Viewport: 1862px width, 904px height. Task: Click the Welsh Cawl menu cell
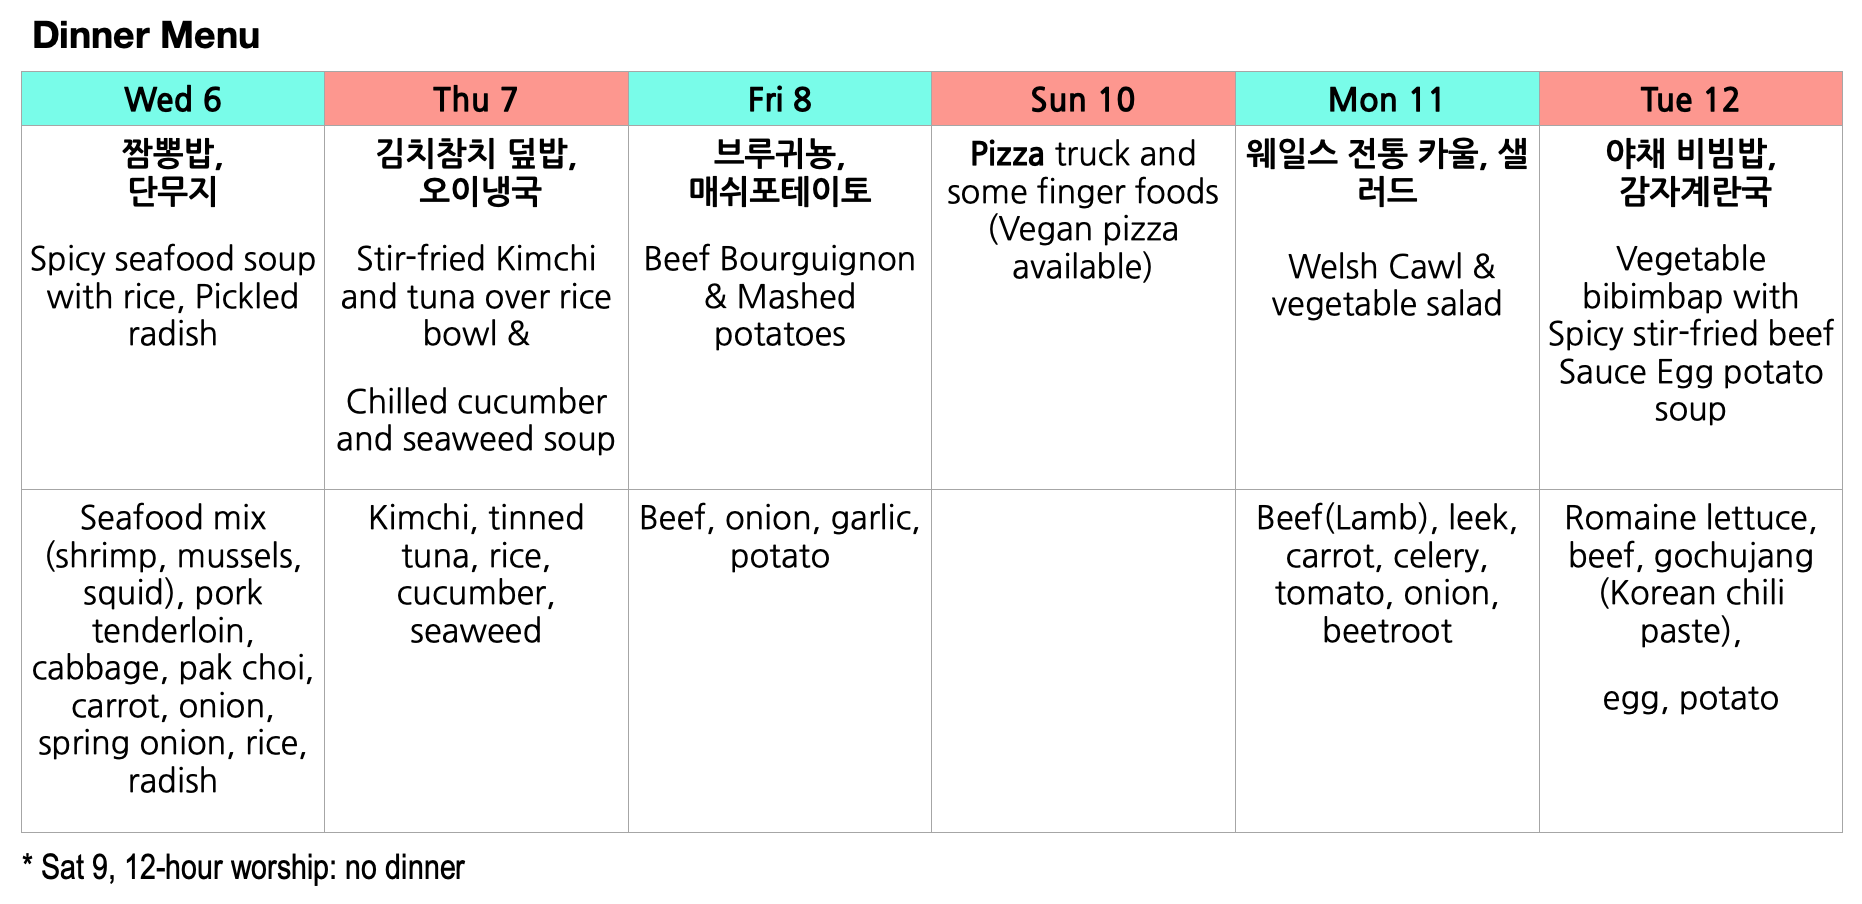pyautogui.click(x=1387, y=308)
